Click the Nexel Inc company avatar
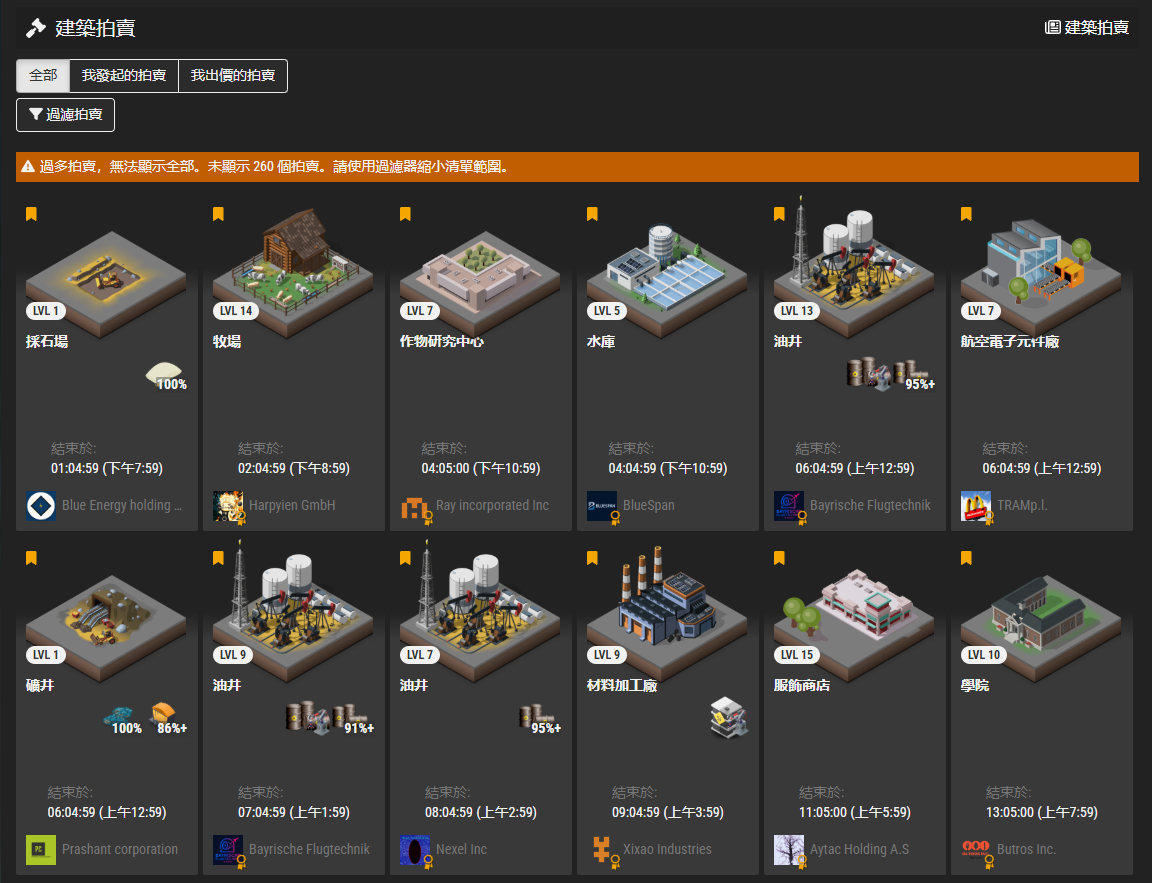1152x883 pixels. pos(415,850)
